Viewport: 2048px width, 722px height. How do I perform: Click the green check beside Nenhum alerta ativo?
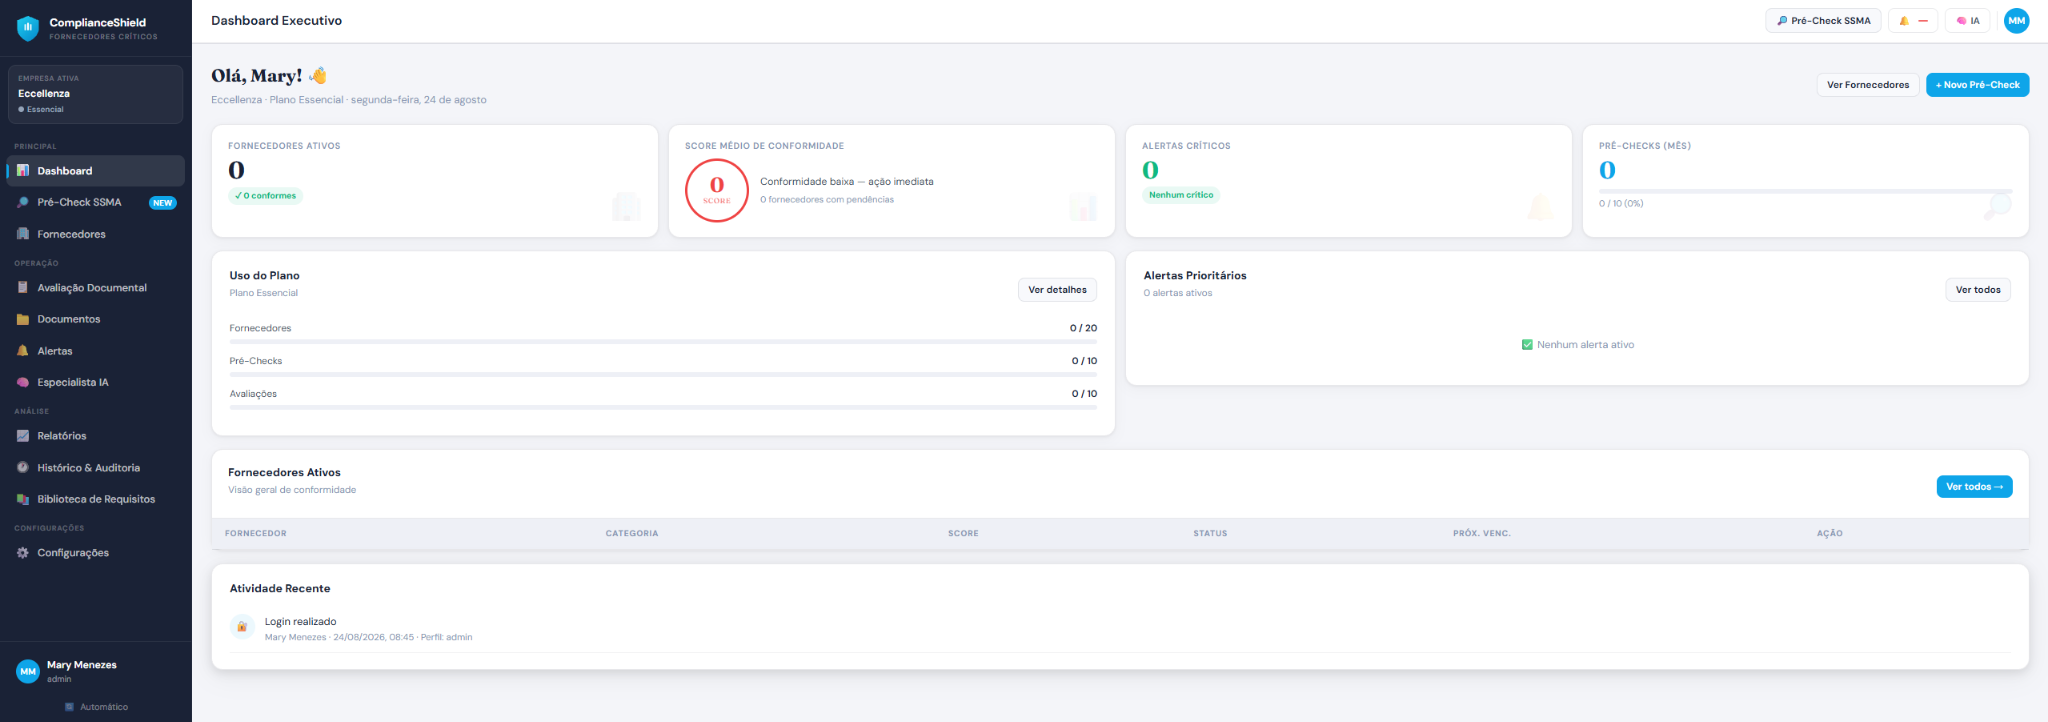[x=1527, y=345]
